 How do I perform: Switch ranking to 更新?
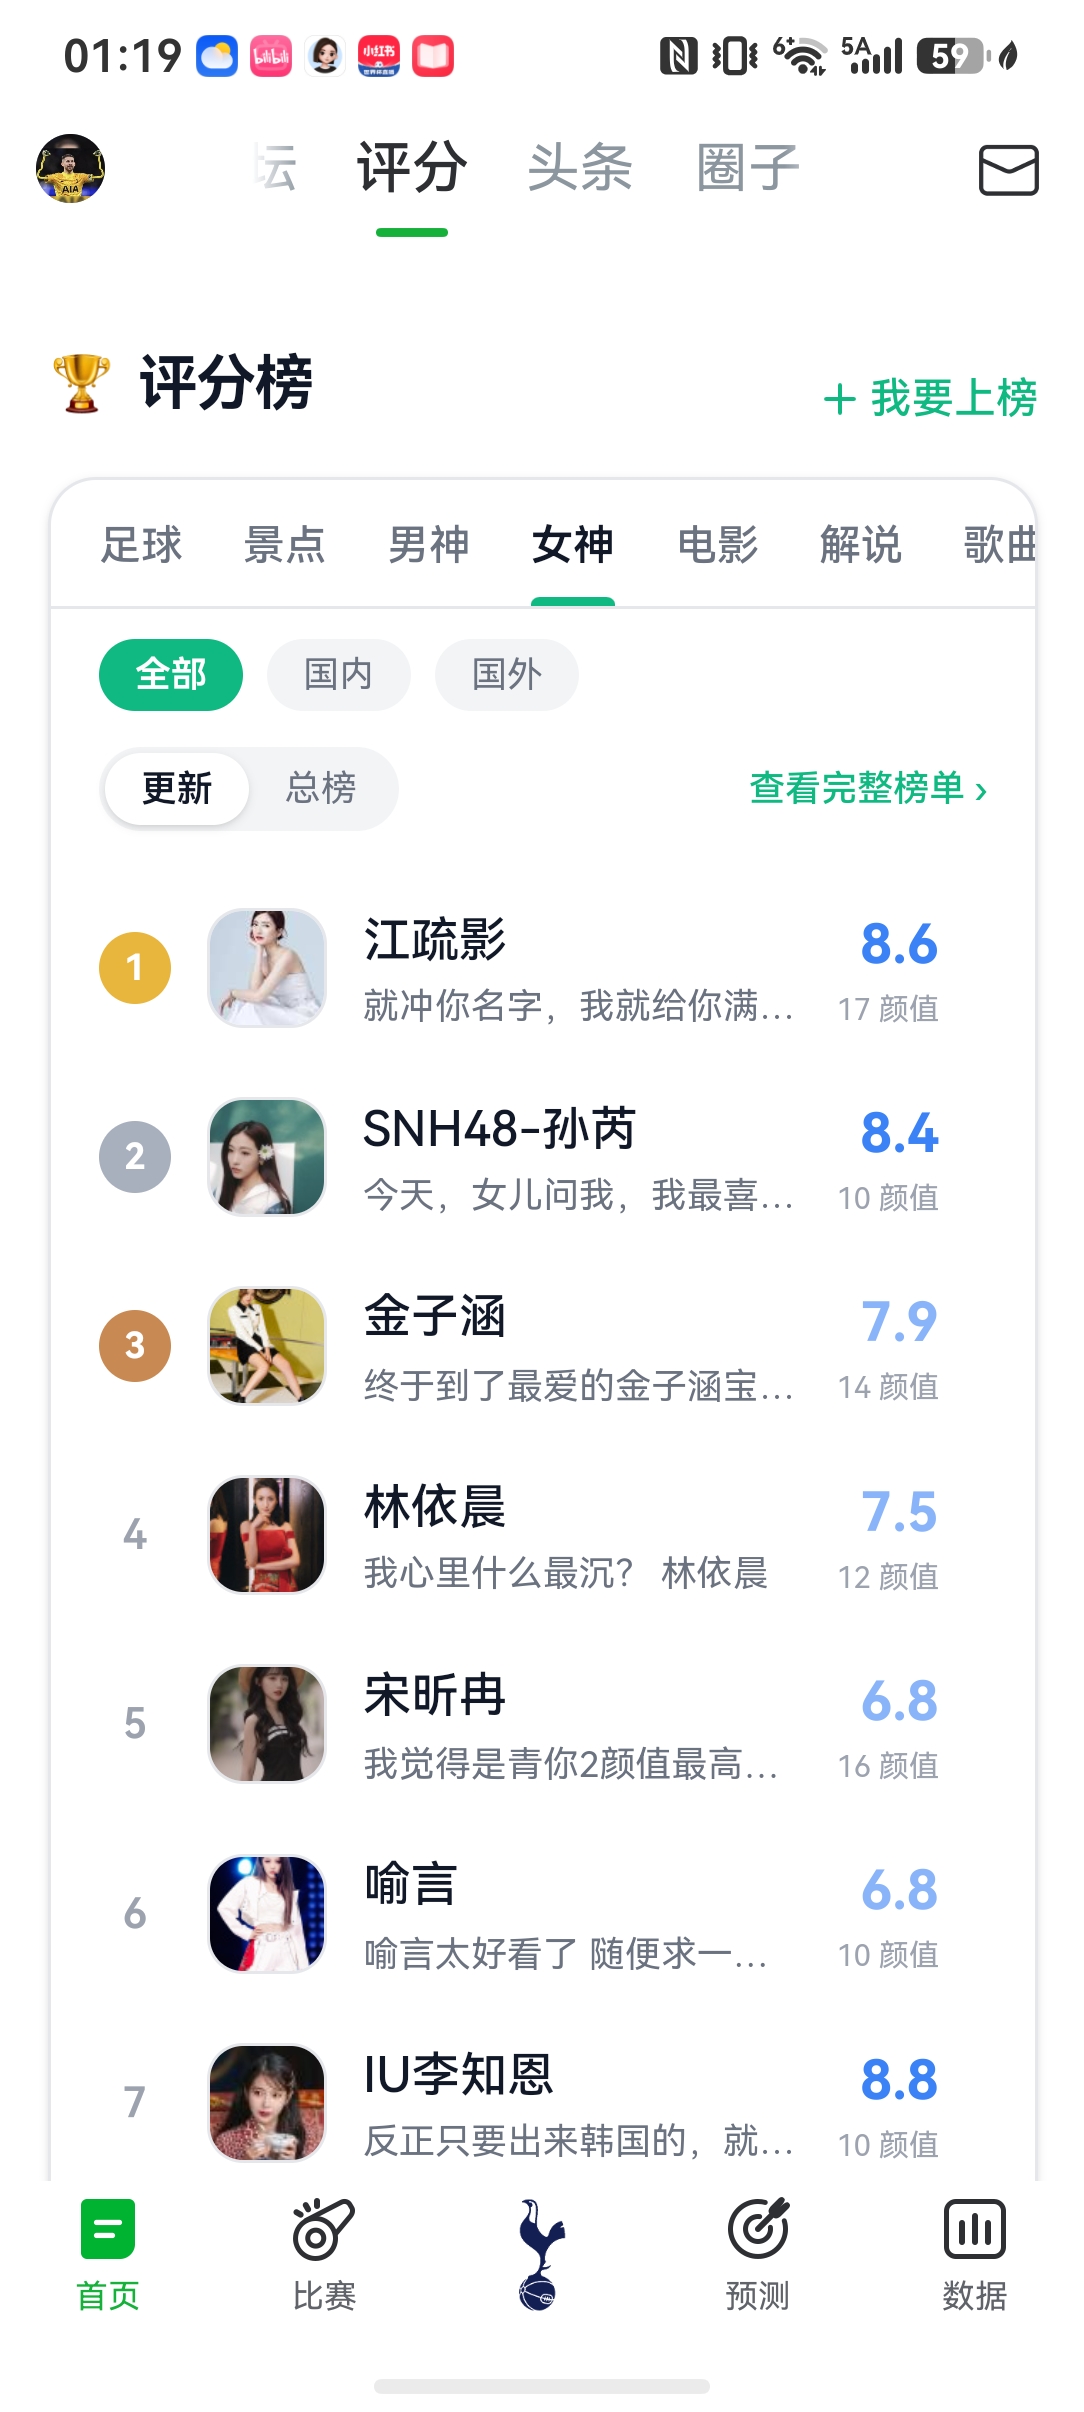177,788
